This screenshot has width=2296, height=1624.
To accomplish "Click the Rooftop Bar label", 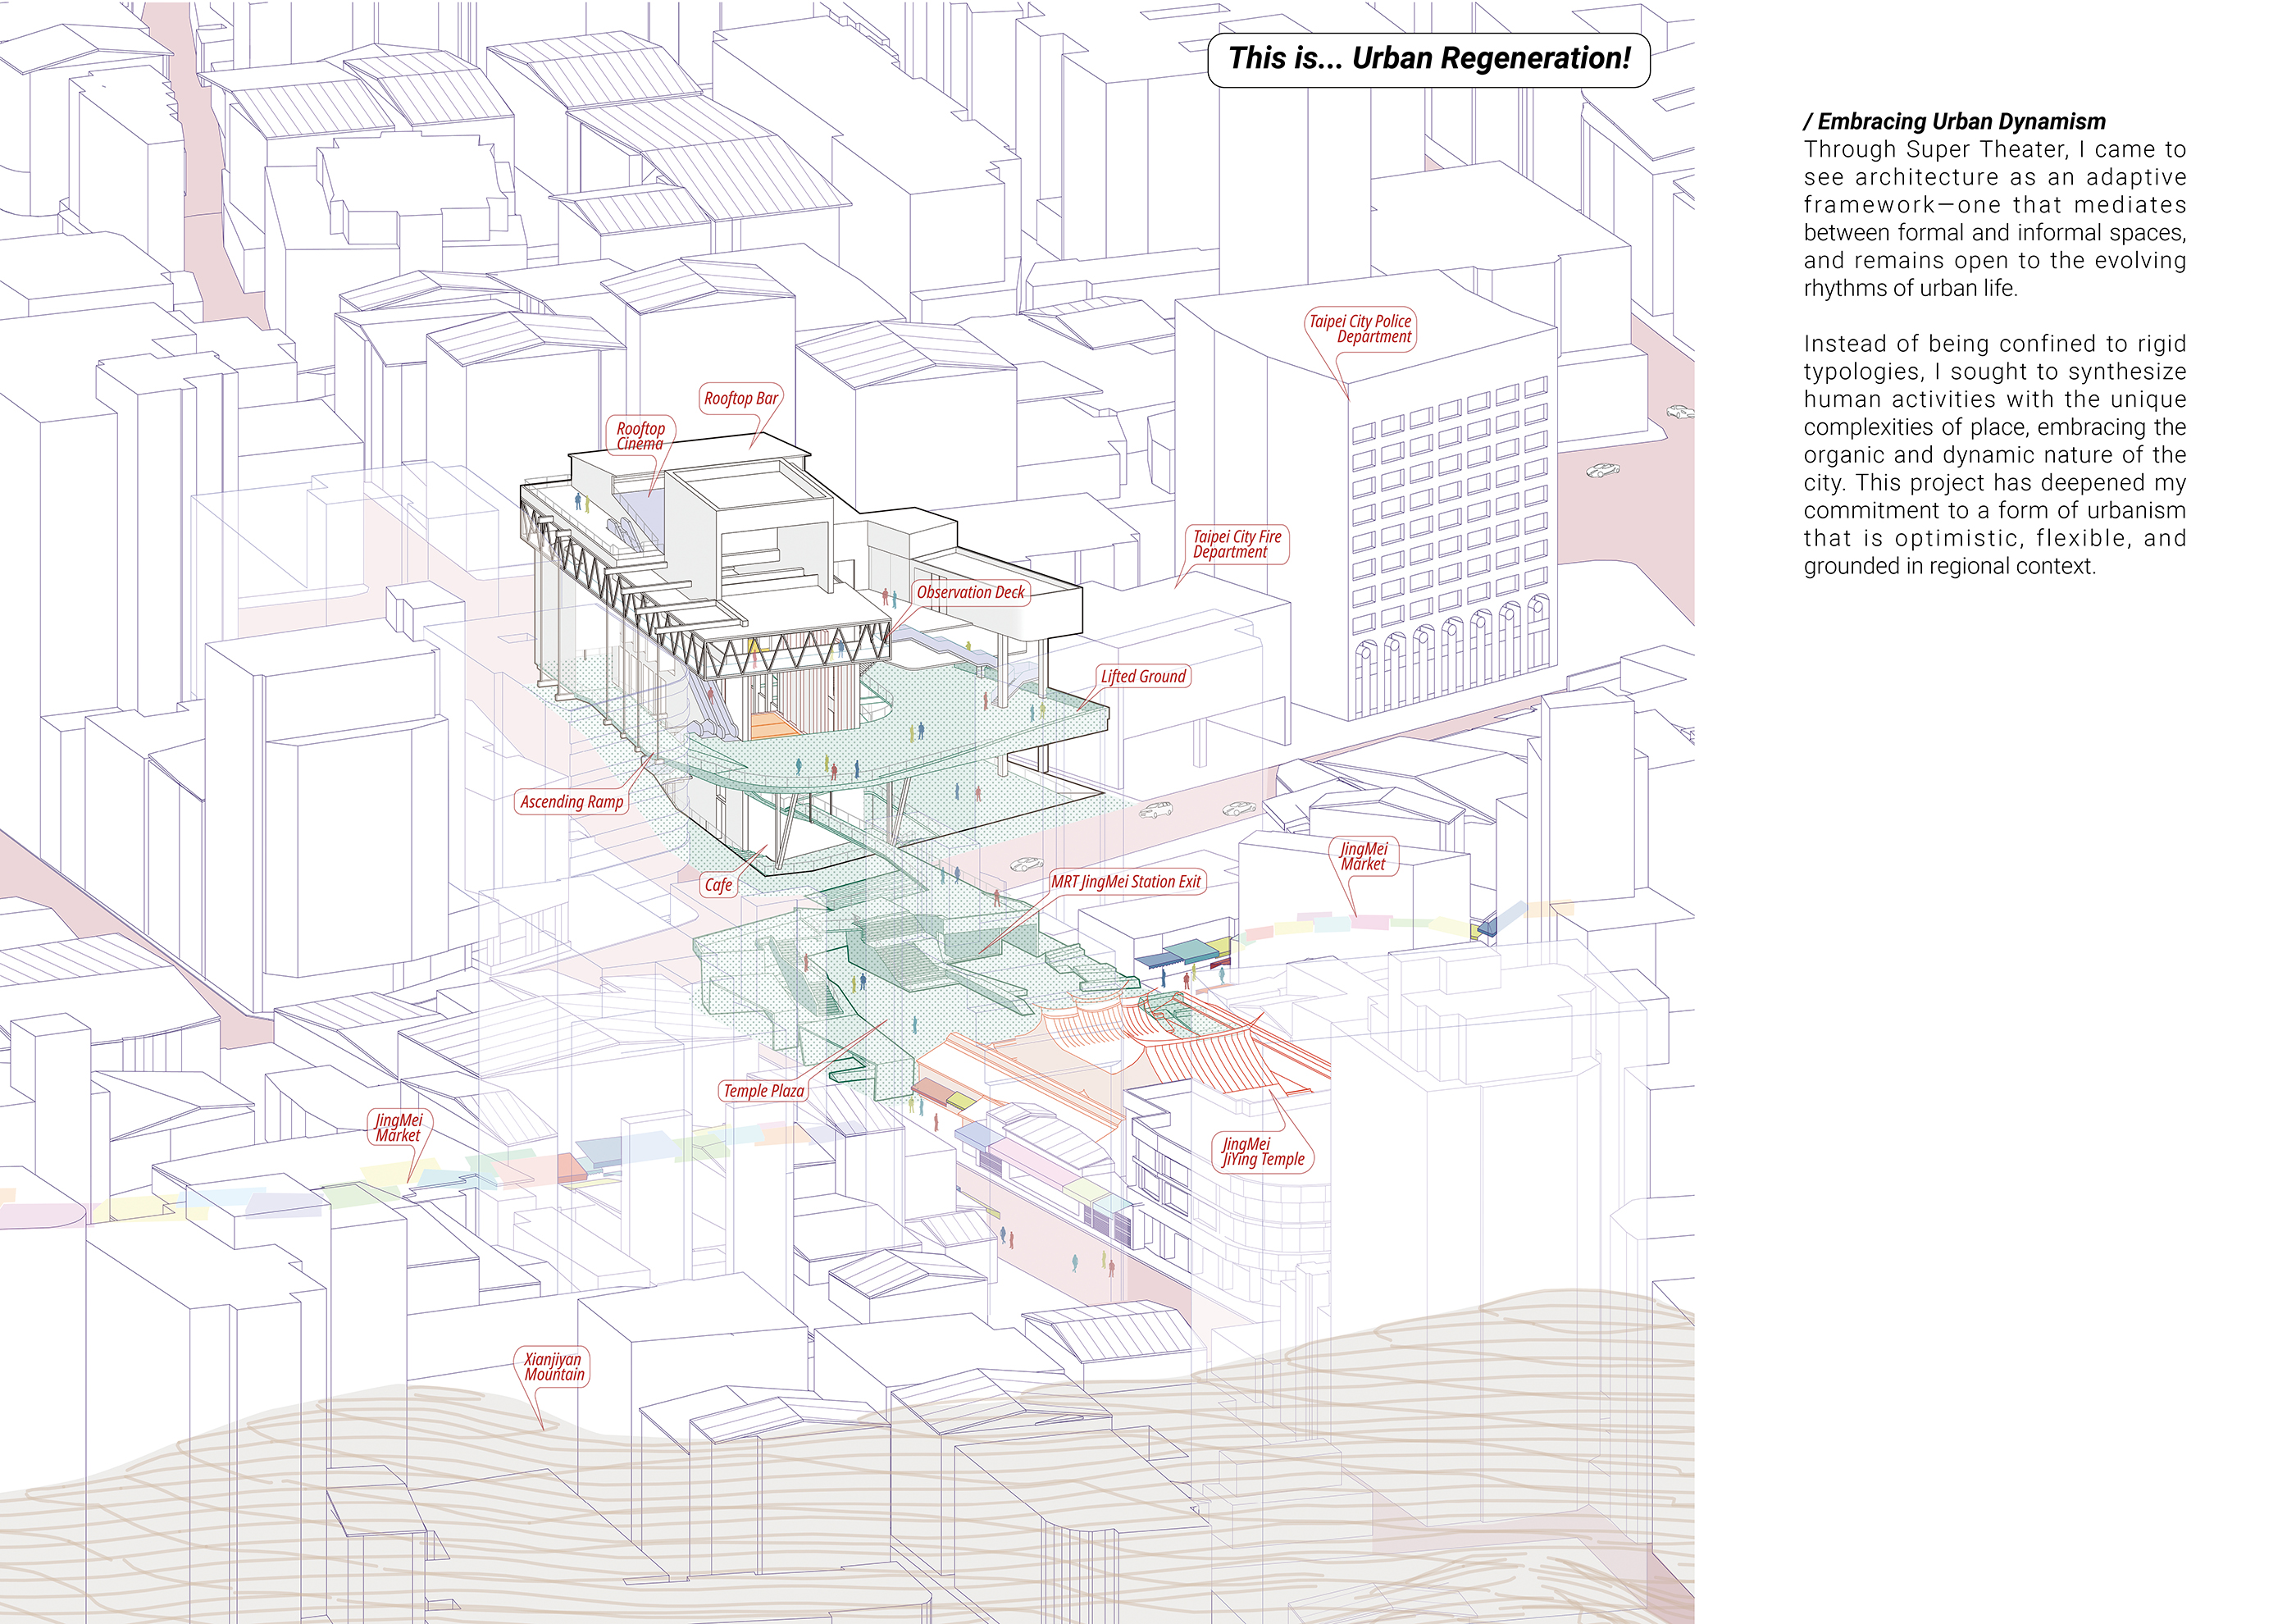I will point(740,398).
